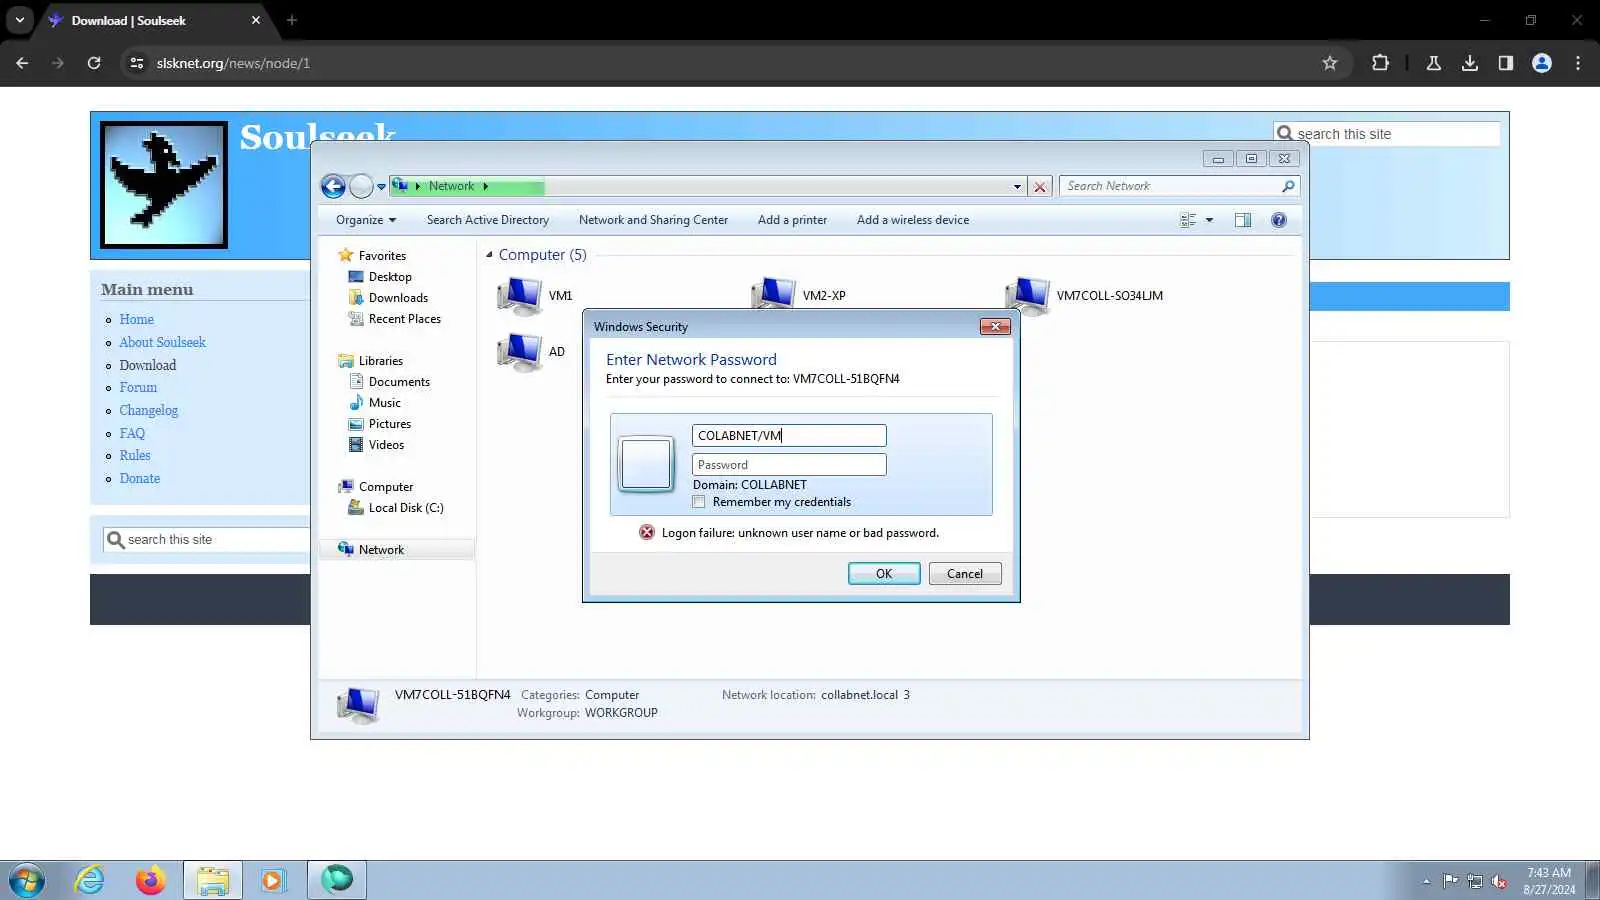Open Chrome side panel icon
The height and width of the screenshot is (900, 1600).
(x=1506, y=63)
